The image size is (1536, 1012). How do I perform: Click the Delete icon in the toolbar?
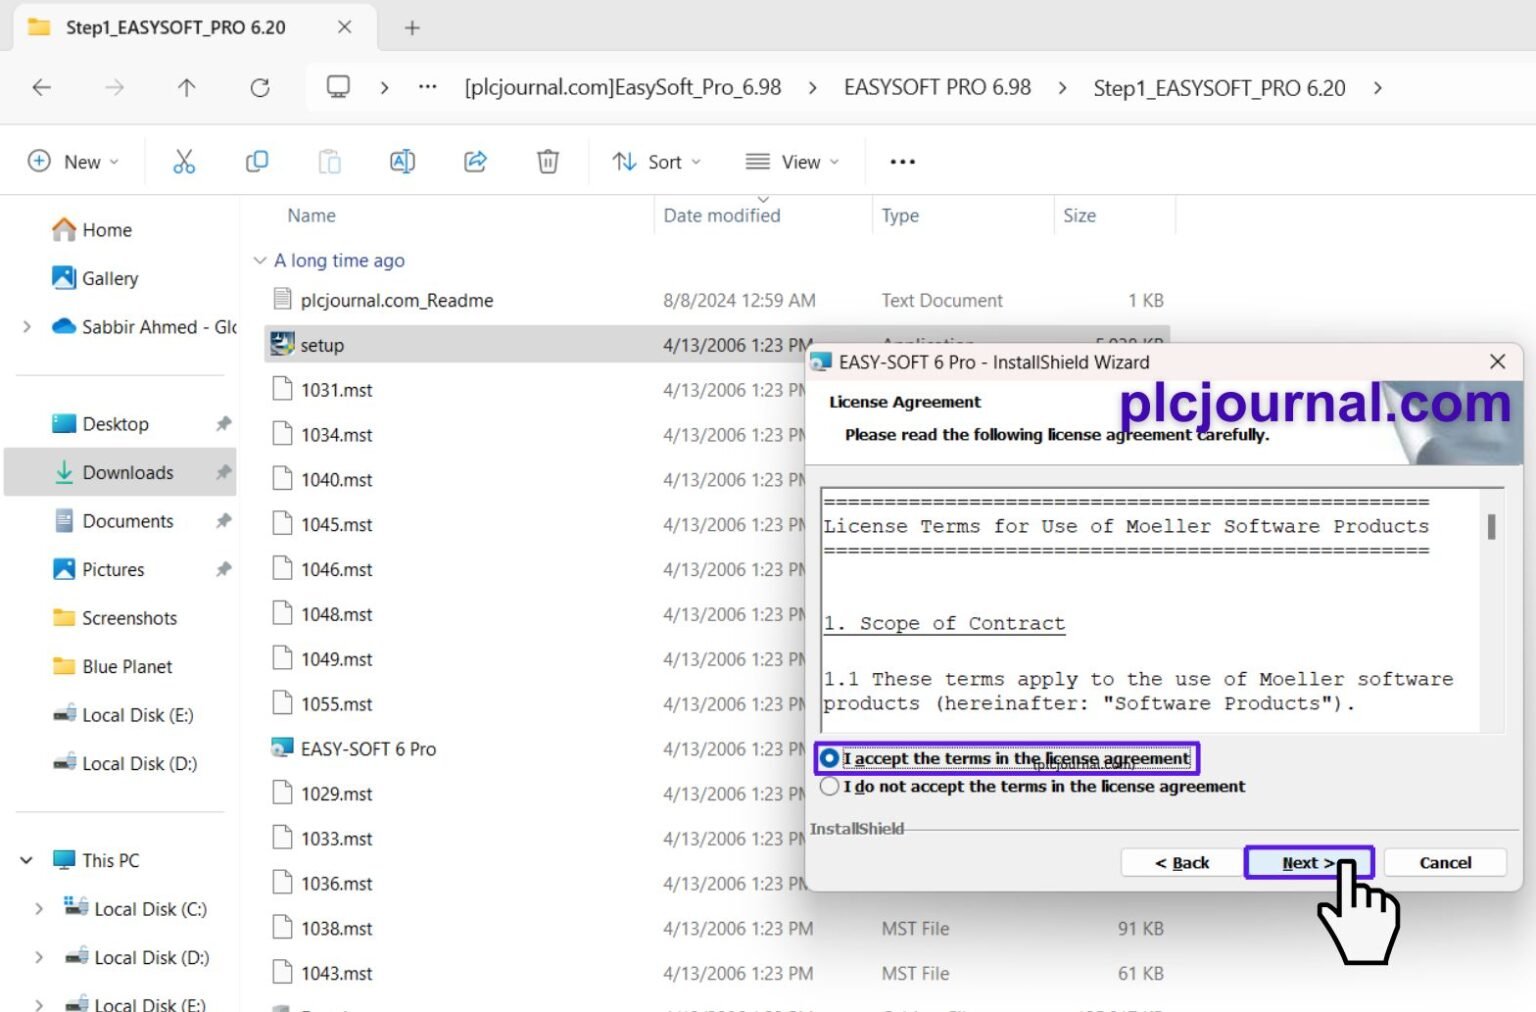click(x=547, y=161)
